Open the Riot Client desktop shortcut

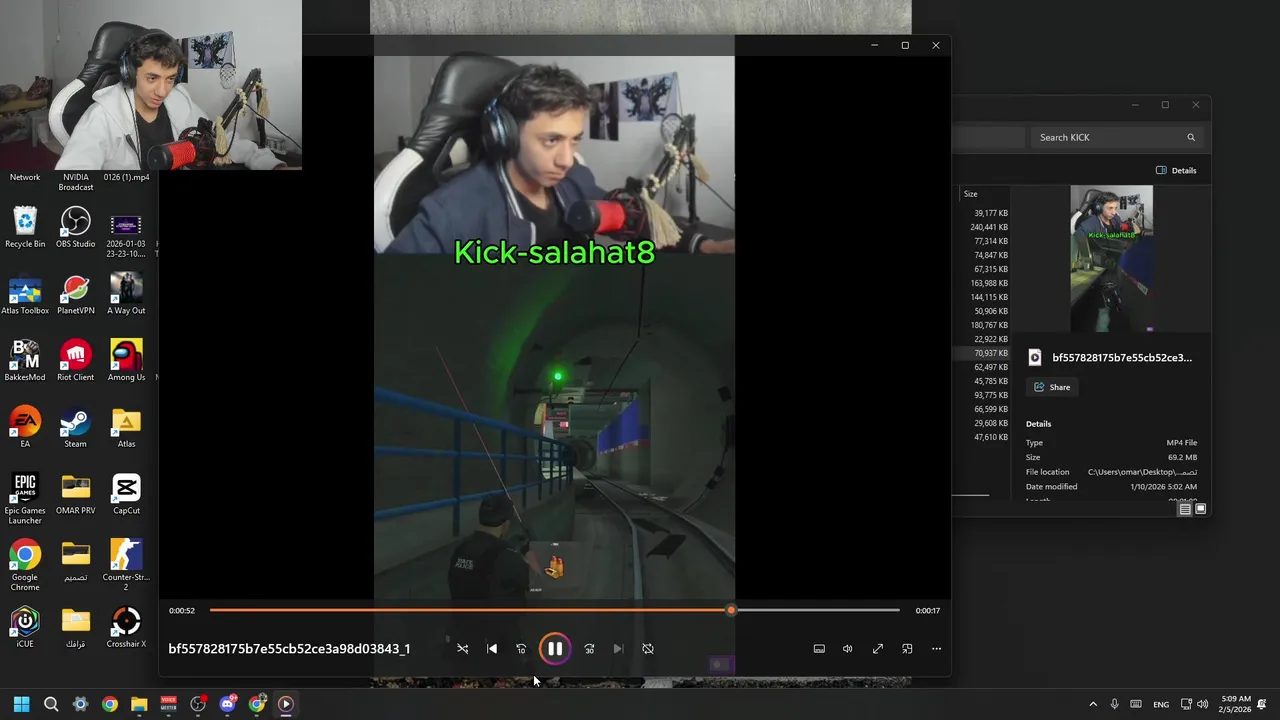(75, 360)
